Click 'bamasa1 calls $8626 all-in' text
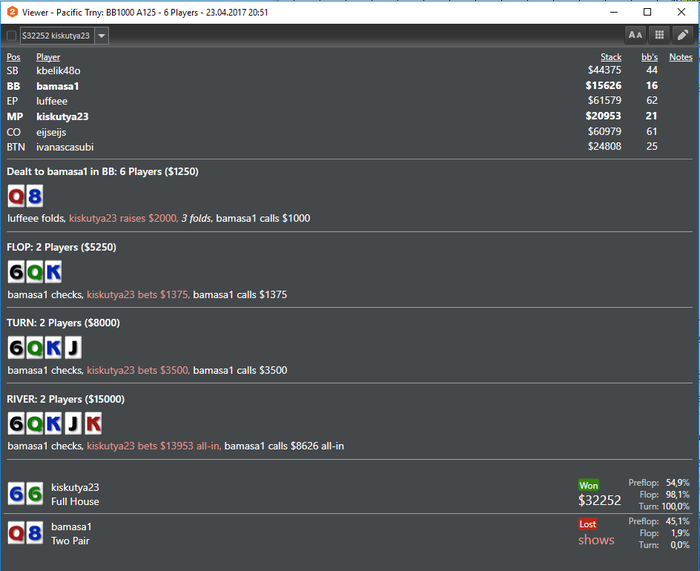This screenshot has width=700, height=571. click(284, 446)
